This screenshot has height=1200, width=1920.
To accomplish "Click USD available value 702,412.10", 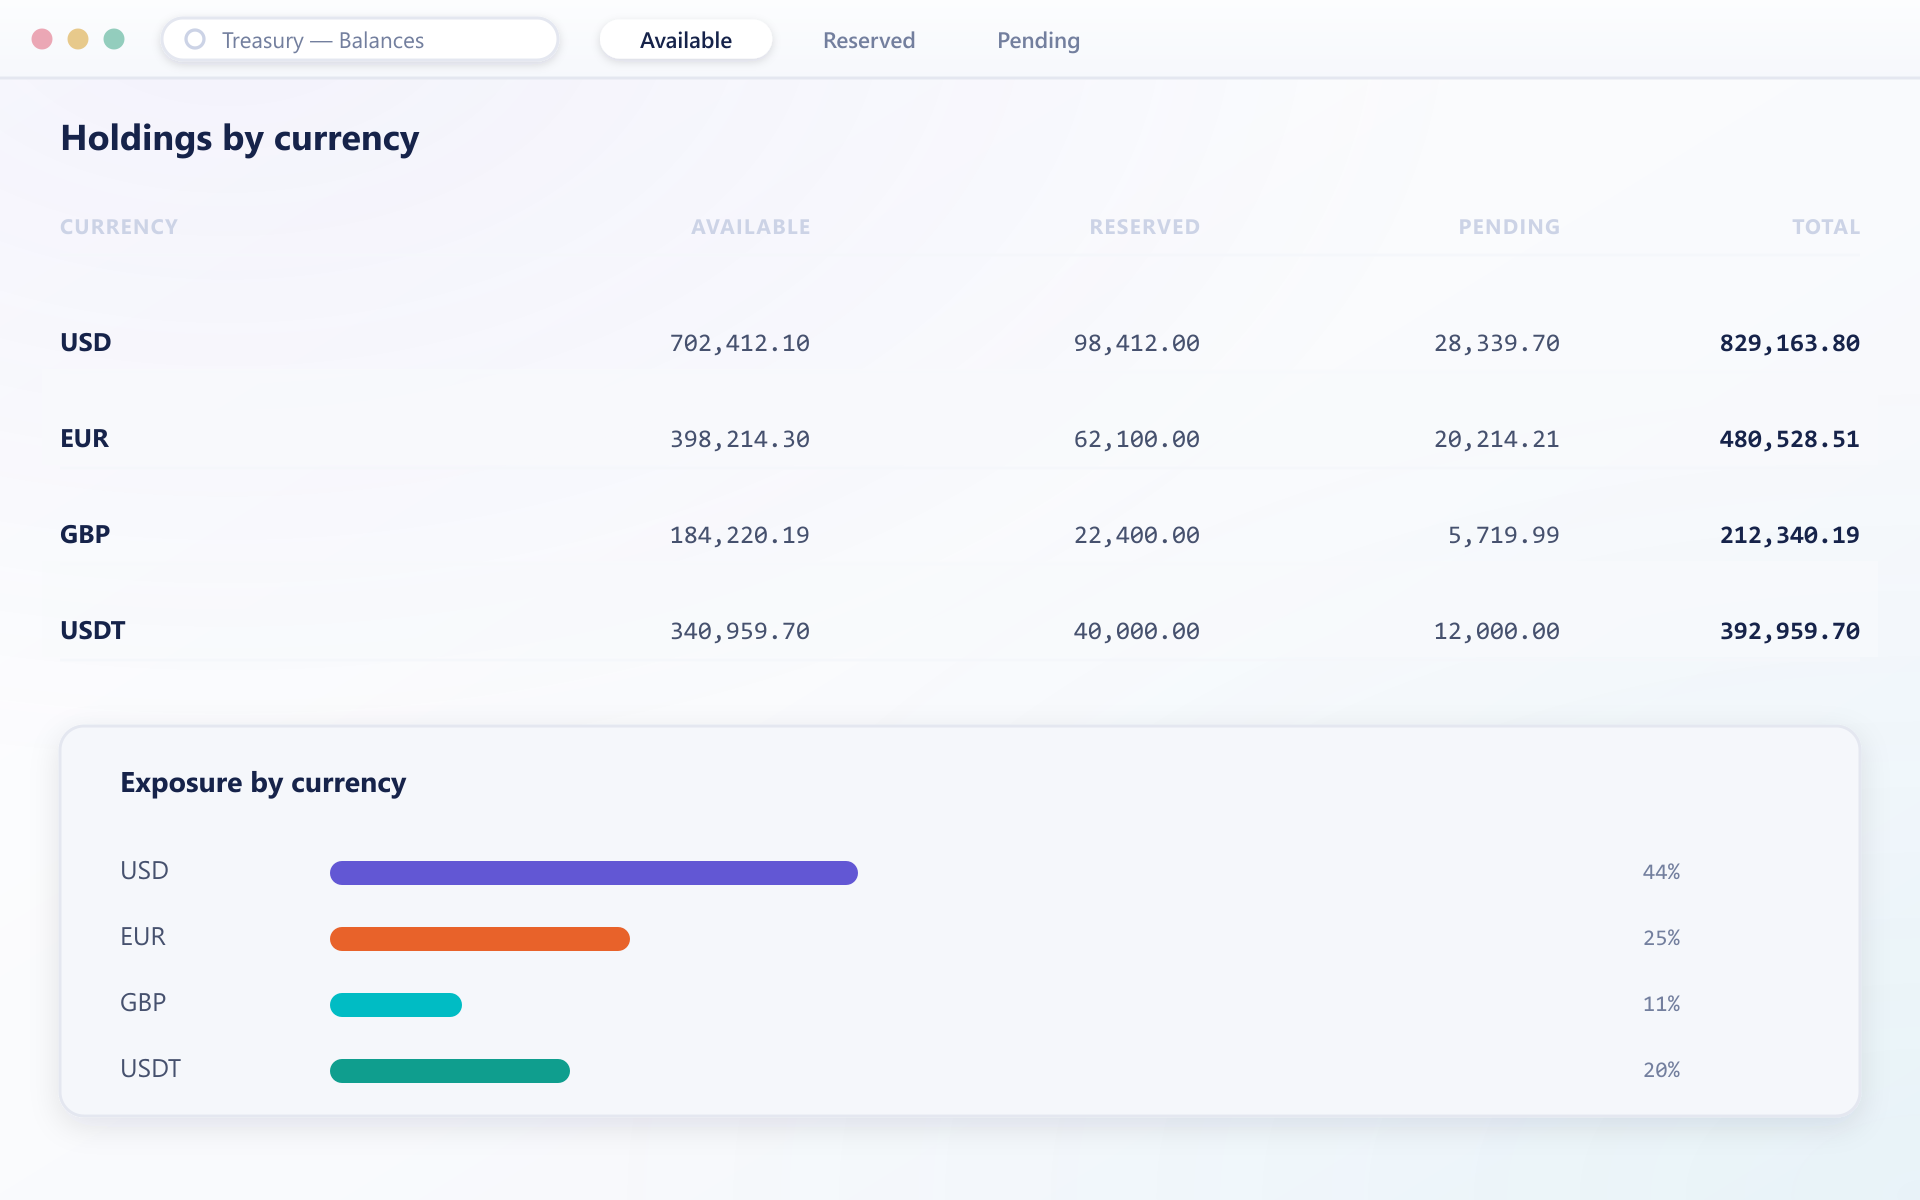I will [x=740, y=343].
